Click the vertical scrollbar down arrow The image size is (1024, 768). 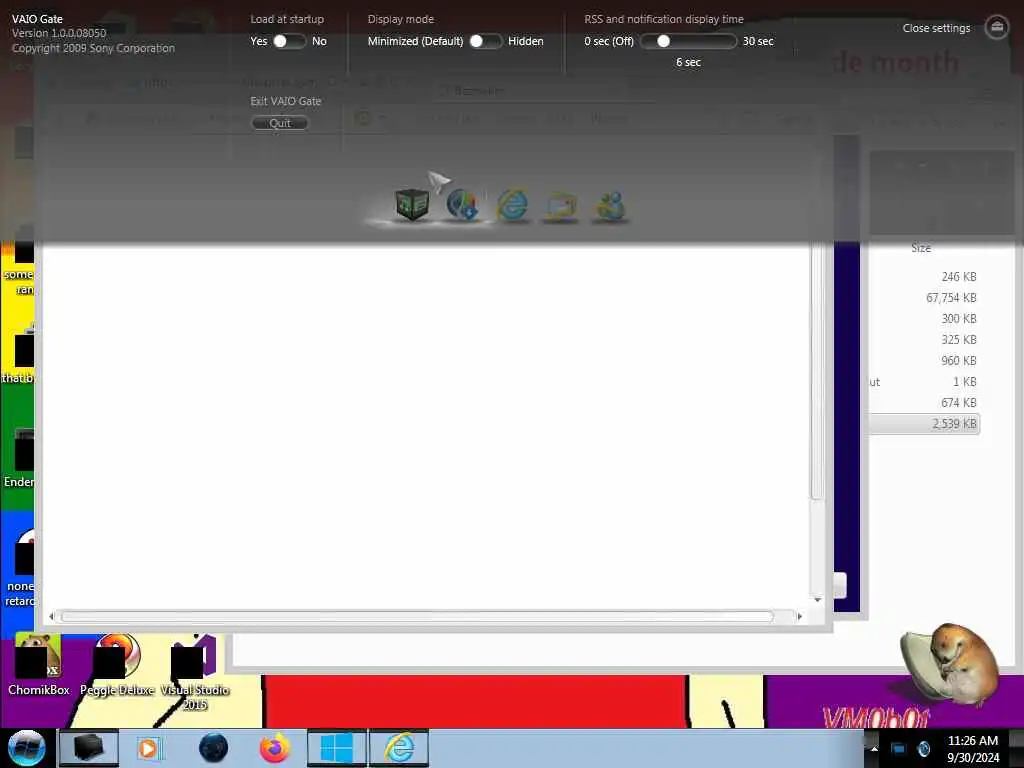pos(817,599)
